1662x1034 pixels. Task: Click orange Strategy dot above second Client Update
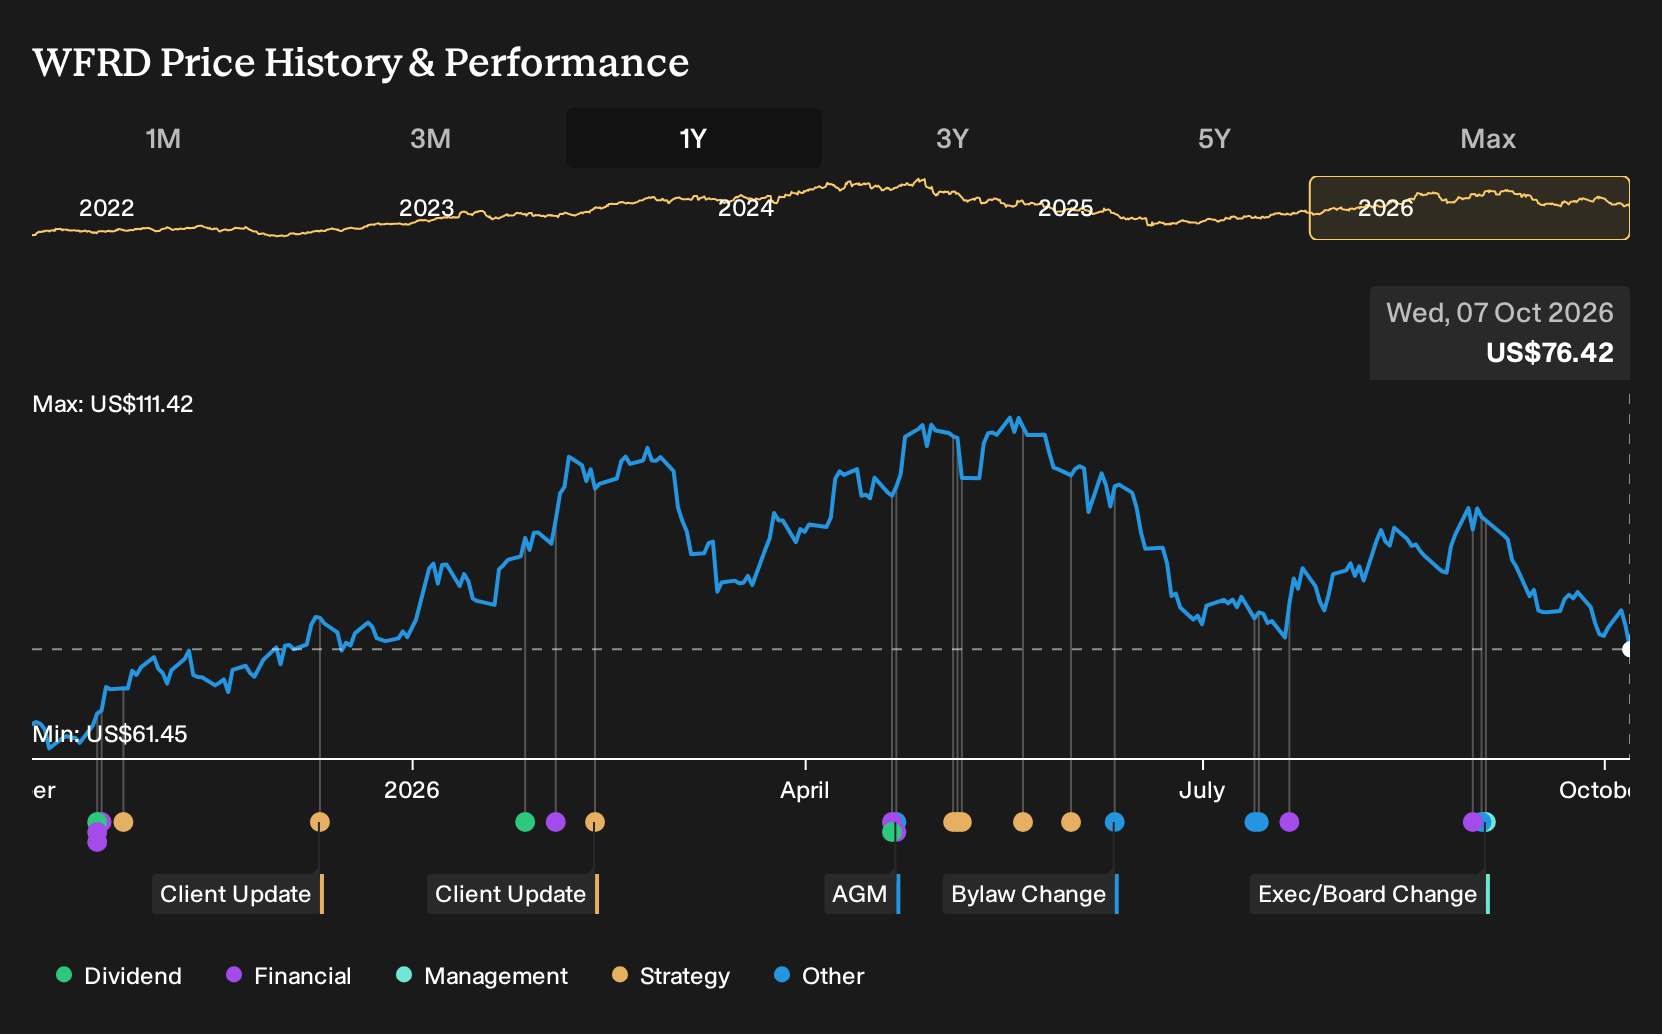pos(595,822)
